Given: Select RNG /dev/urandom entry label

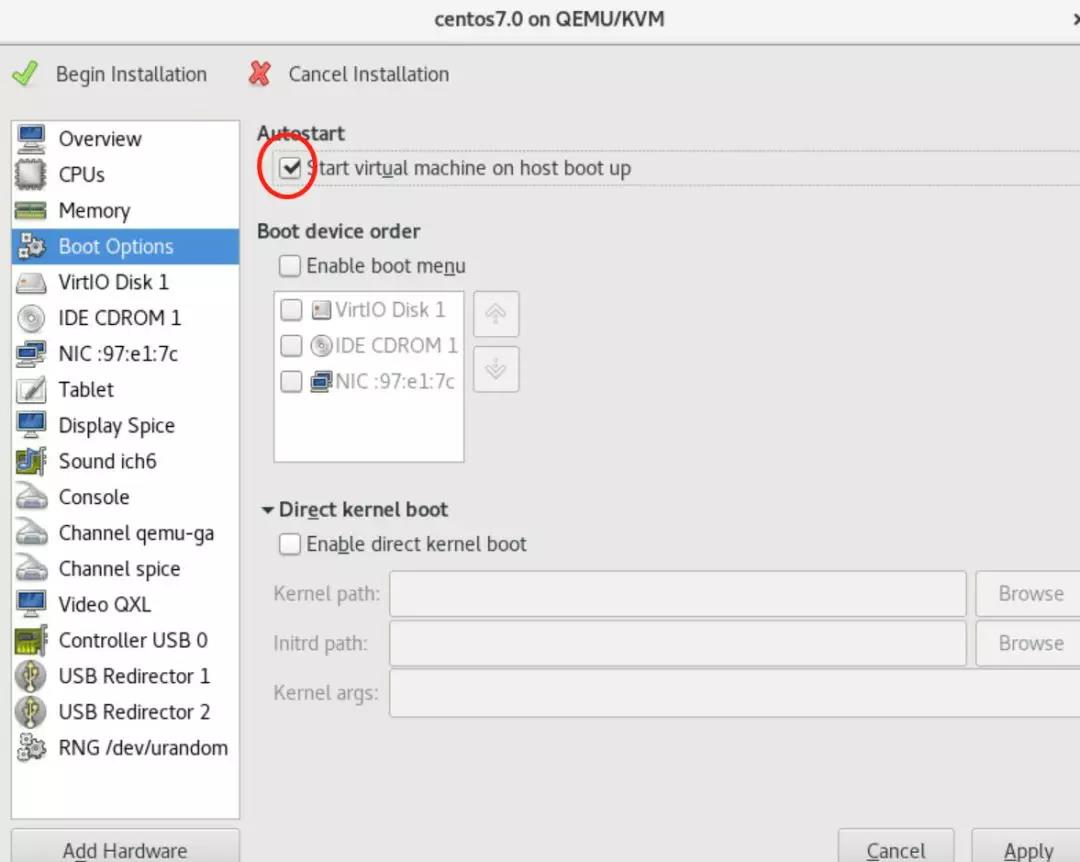Looking at the screenshot, I should [x=143, y=748].
